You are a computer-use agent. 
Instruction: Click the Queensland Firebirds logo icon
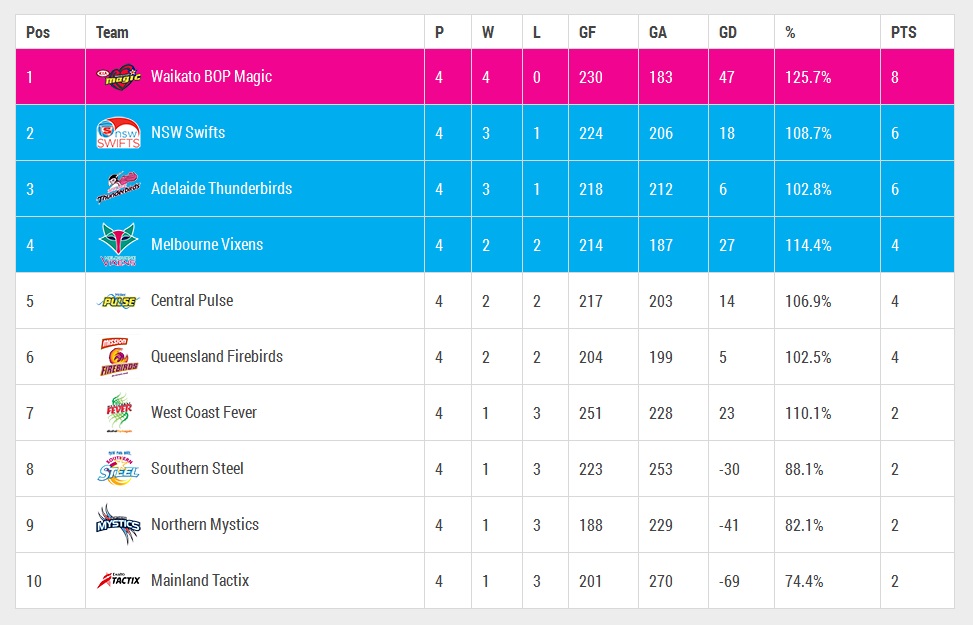pyautogui.click(x=118, y=357)
